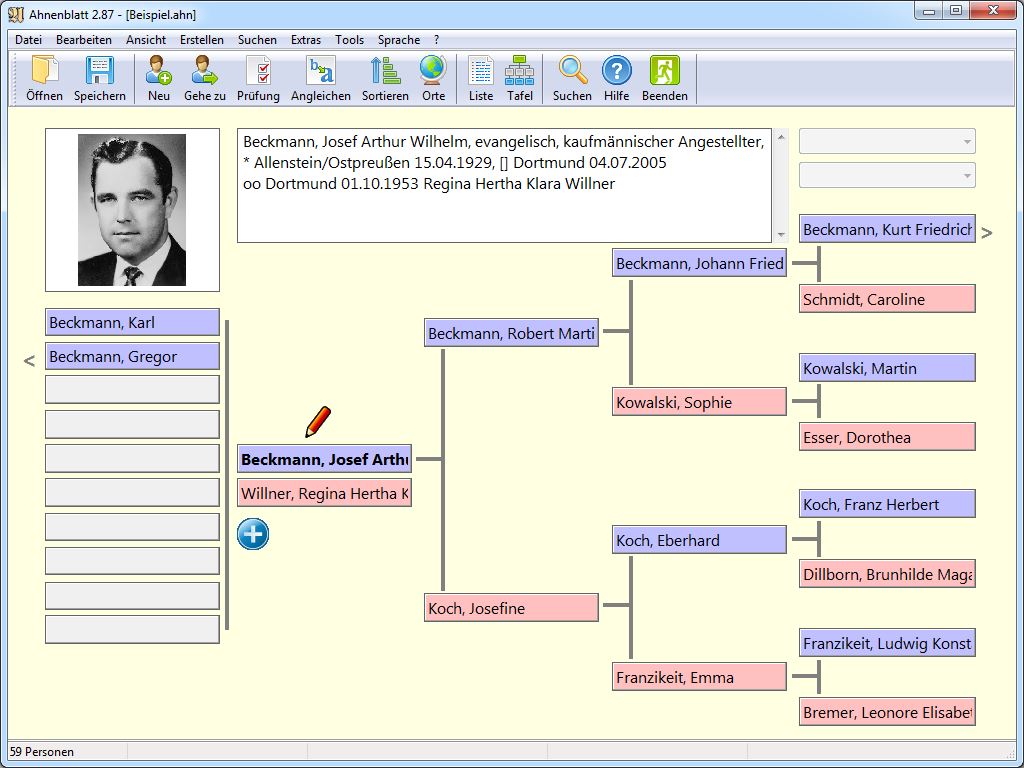
Task: Click the Speichern floppy disk icon
Action: (99, 71)
